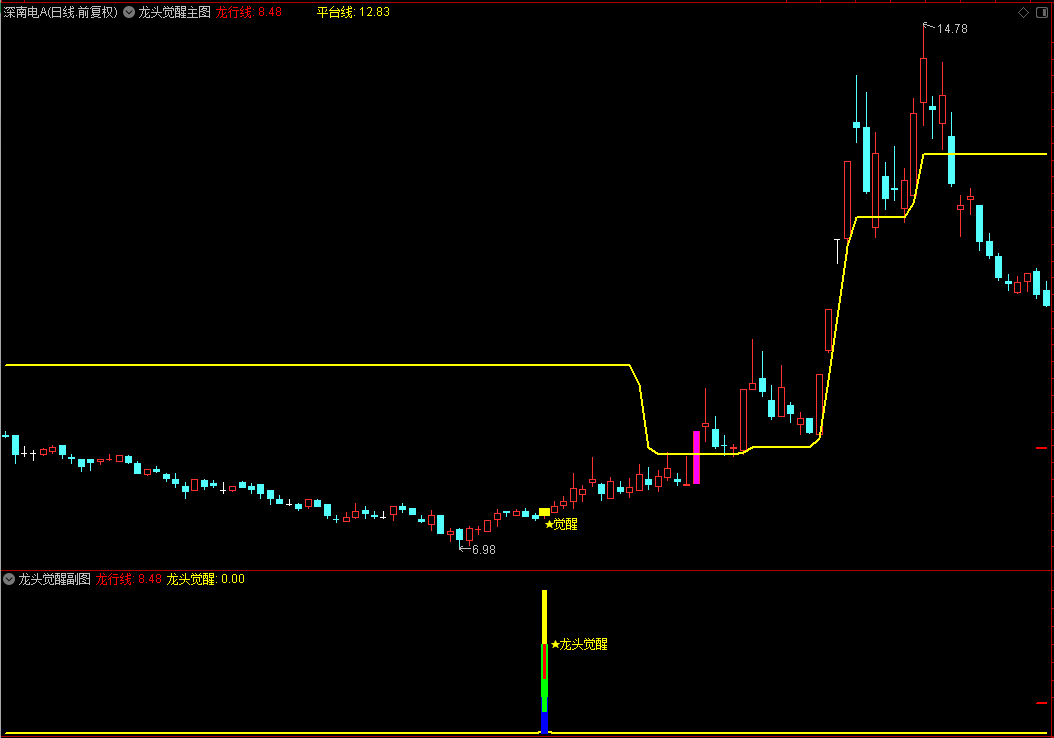This screenshot has width=1054, height=738.
Task: Click the ★龙头觉醒 label in the sub-chart
Action: click(x=579, y=644)
